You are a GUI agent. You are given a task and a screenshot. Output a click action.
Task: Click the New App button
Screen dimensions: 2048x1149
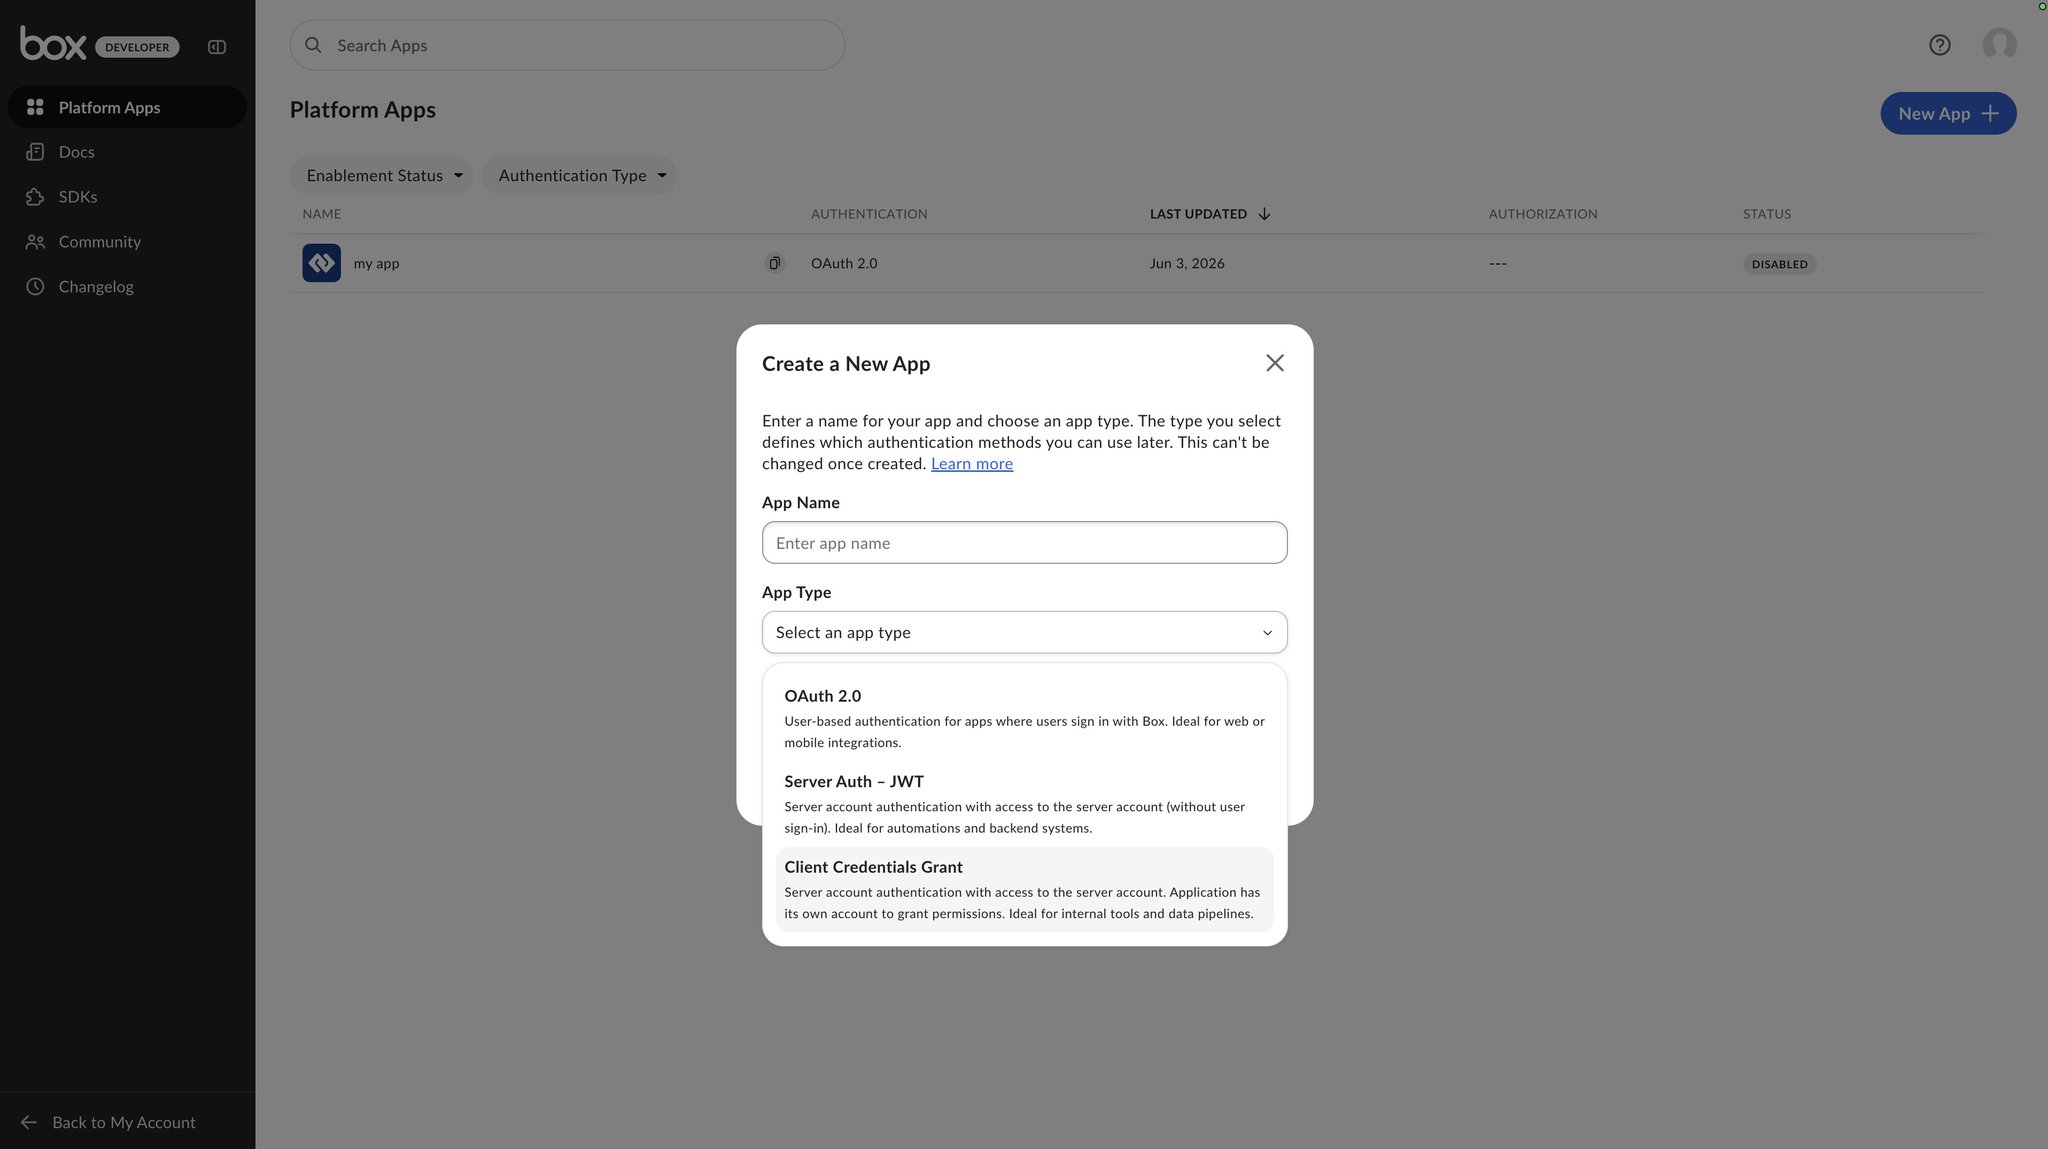(1948, 113)
